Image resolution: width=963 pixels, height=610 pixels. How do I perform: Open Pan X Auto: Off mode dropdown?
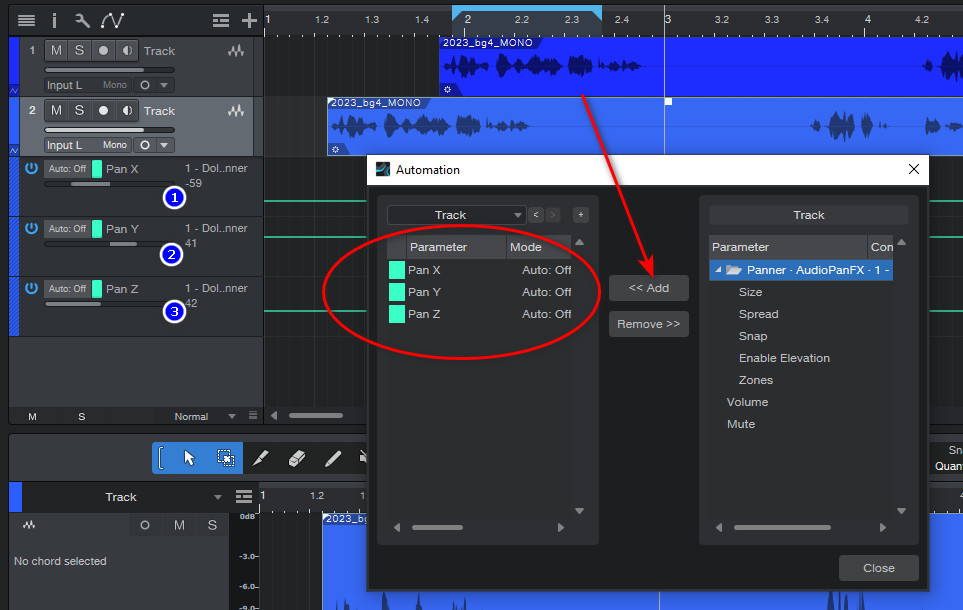[67, 168]
